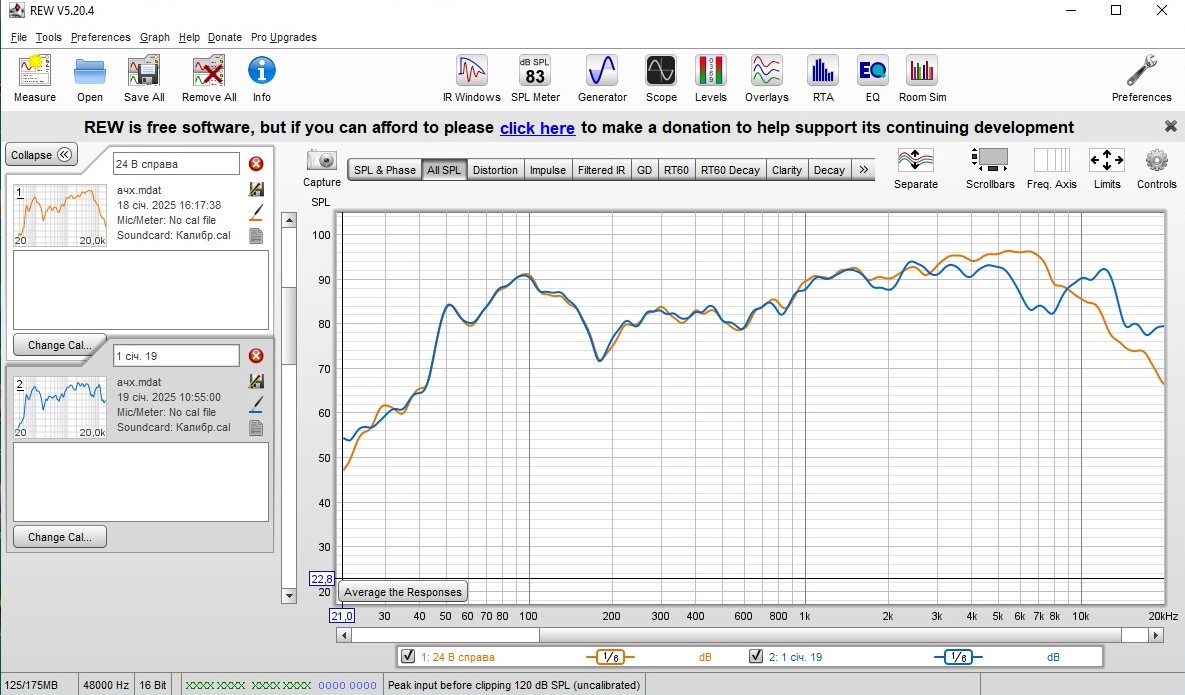The height and width of the screenshot is (695, 1185).
Task: Switch to GD tab
Action: tap(644, 170)
